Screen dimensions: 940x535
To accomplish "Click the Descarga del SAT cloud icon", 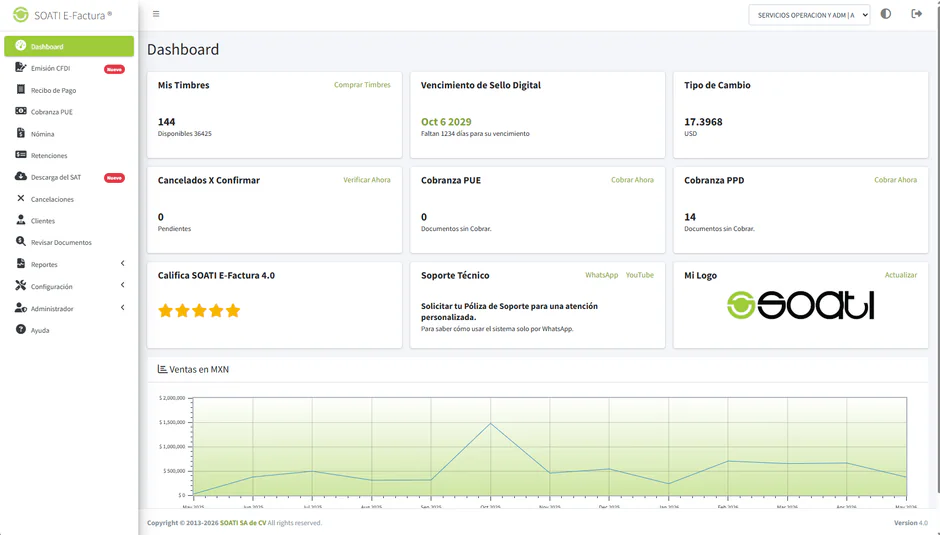I will pos(20,176).
